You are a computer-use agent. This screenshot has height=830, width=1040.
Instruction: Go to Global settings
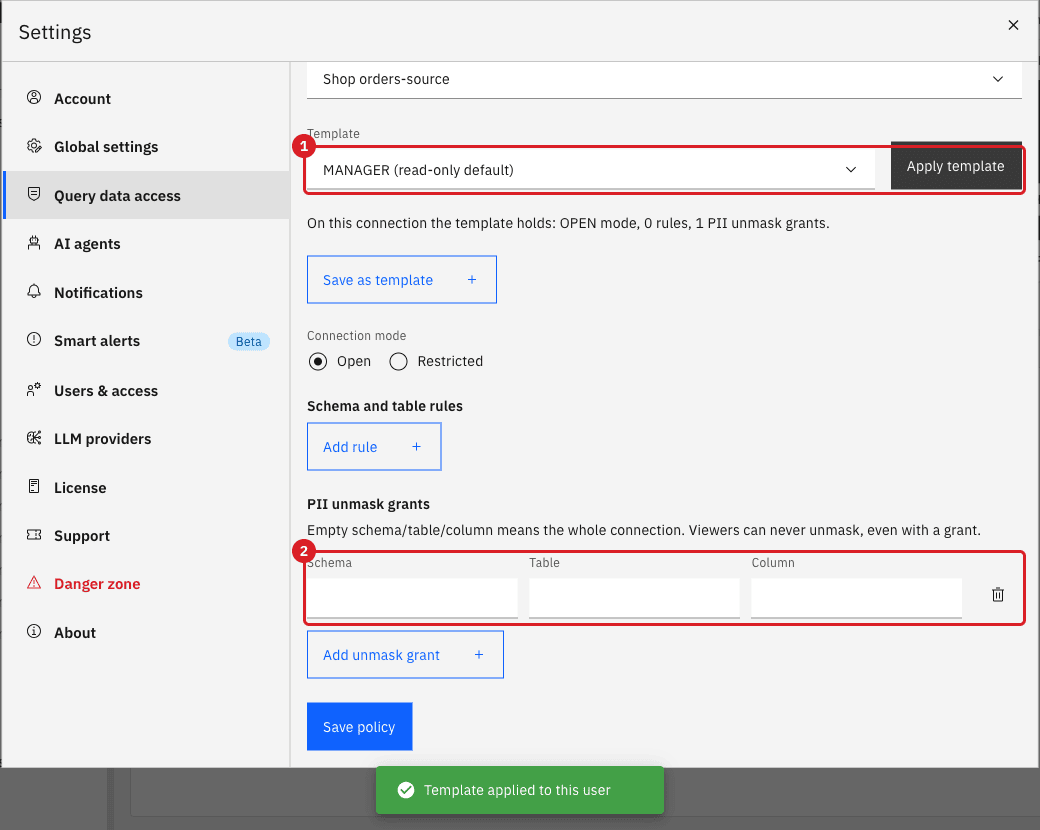[146, 147]
